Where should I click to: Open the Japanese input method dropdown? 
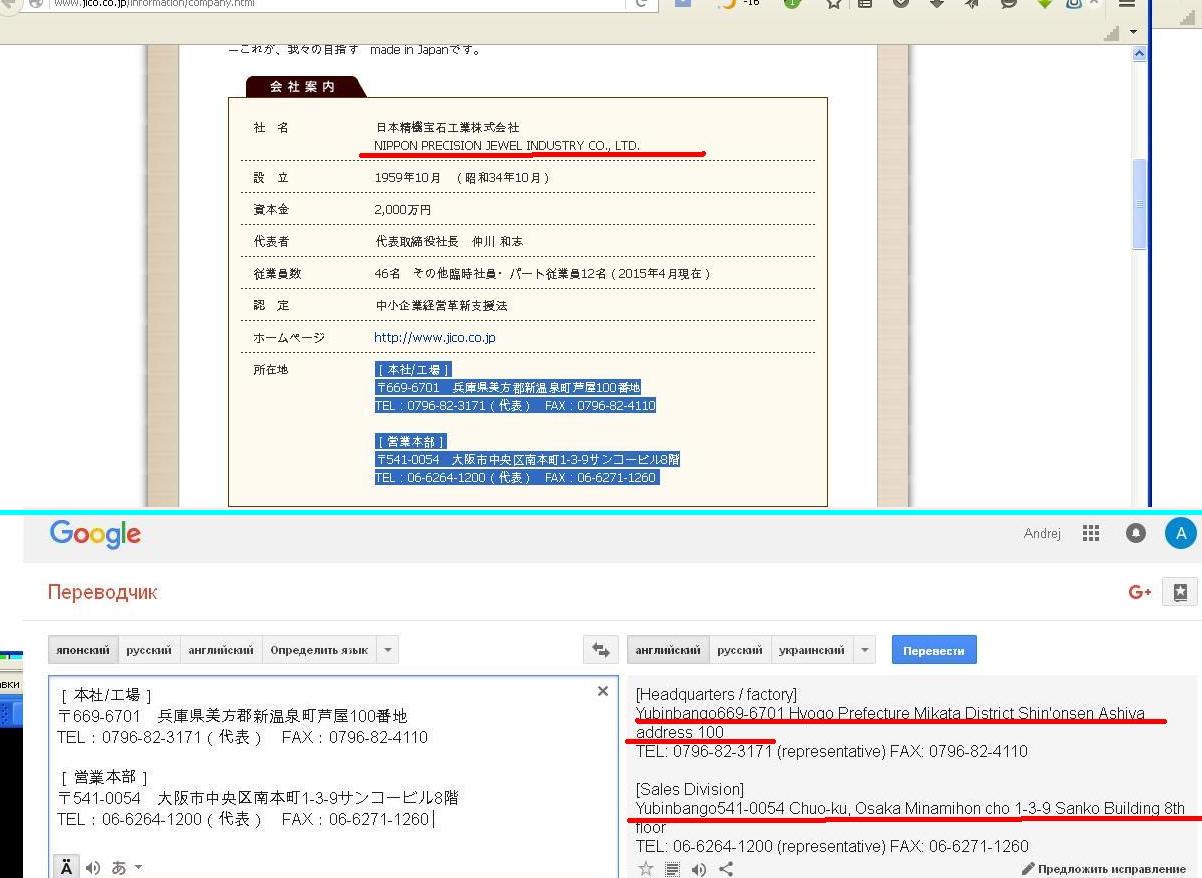point(125,867)
